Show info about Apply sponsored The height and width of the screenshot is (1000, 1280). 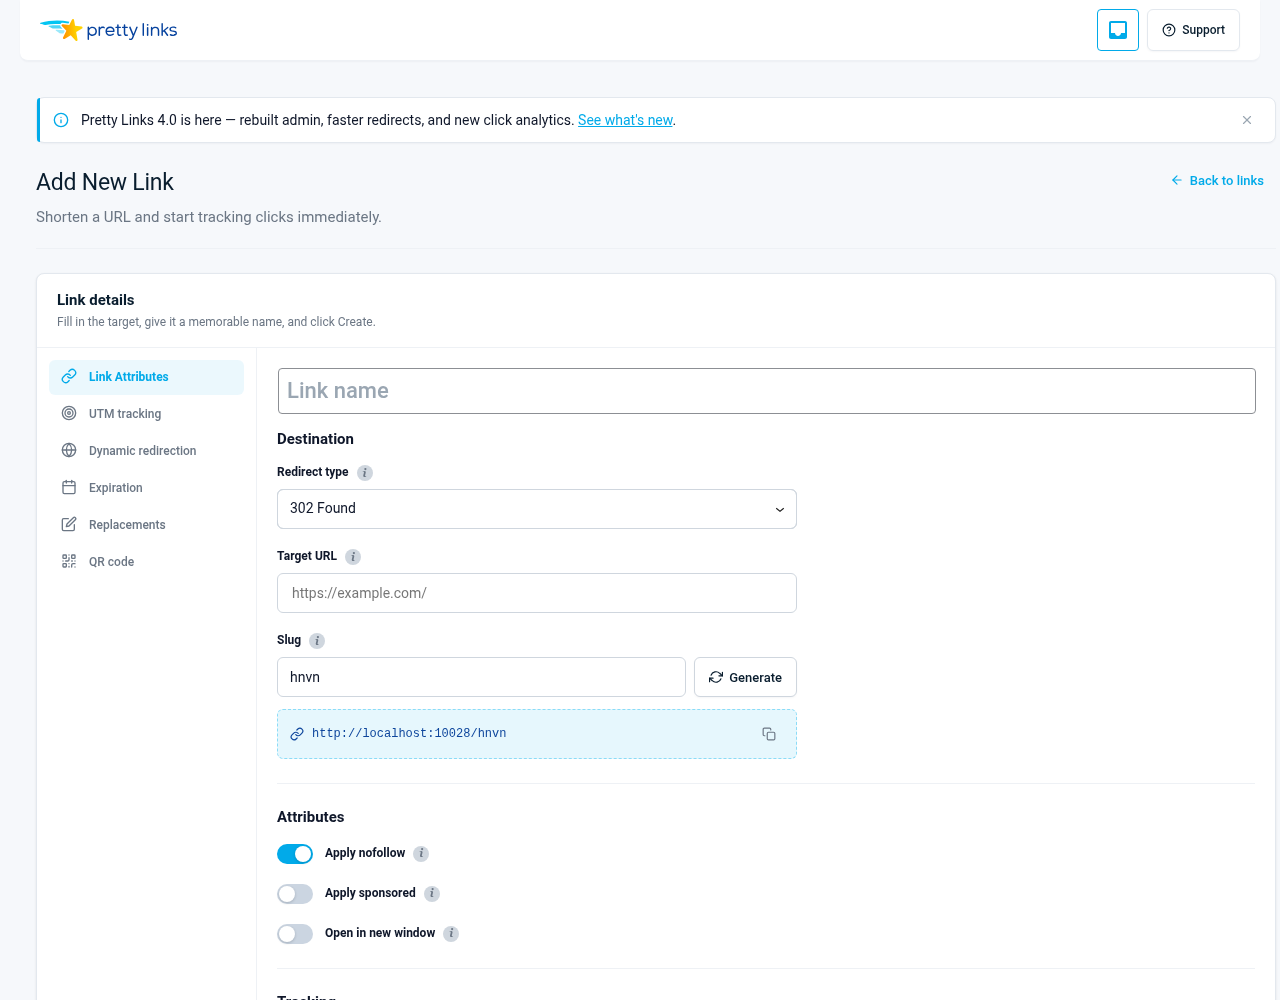pos(432,894)
